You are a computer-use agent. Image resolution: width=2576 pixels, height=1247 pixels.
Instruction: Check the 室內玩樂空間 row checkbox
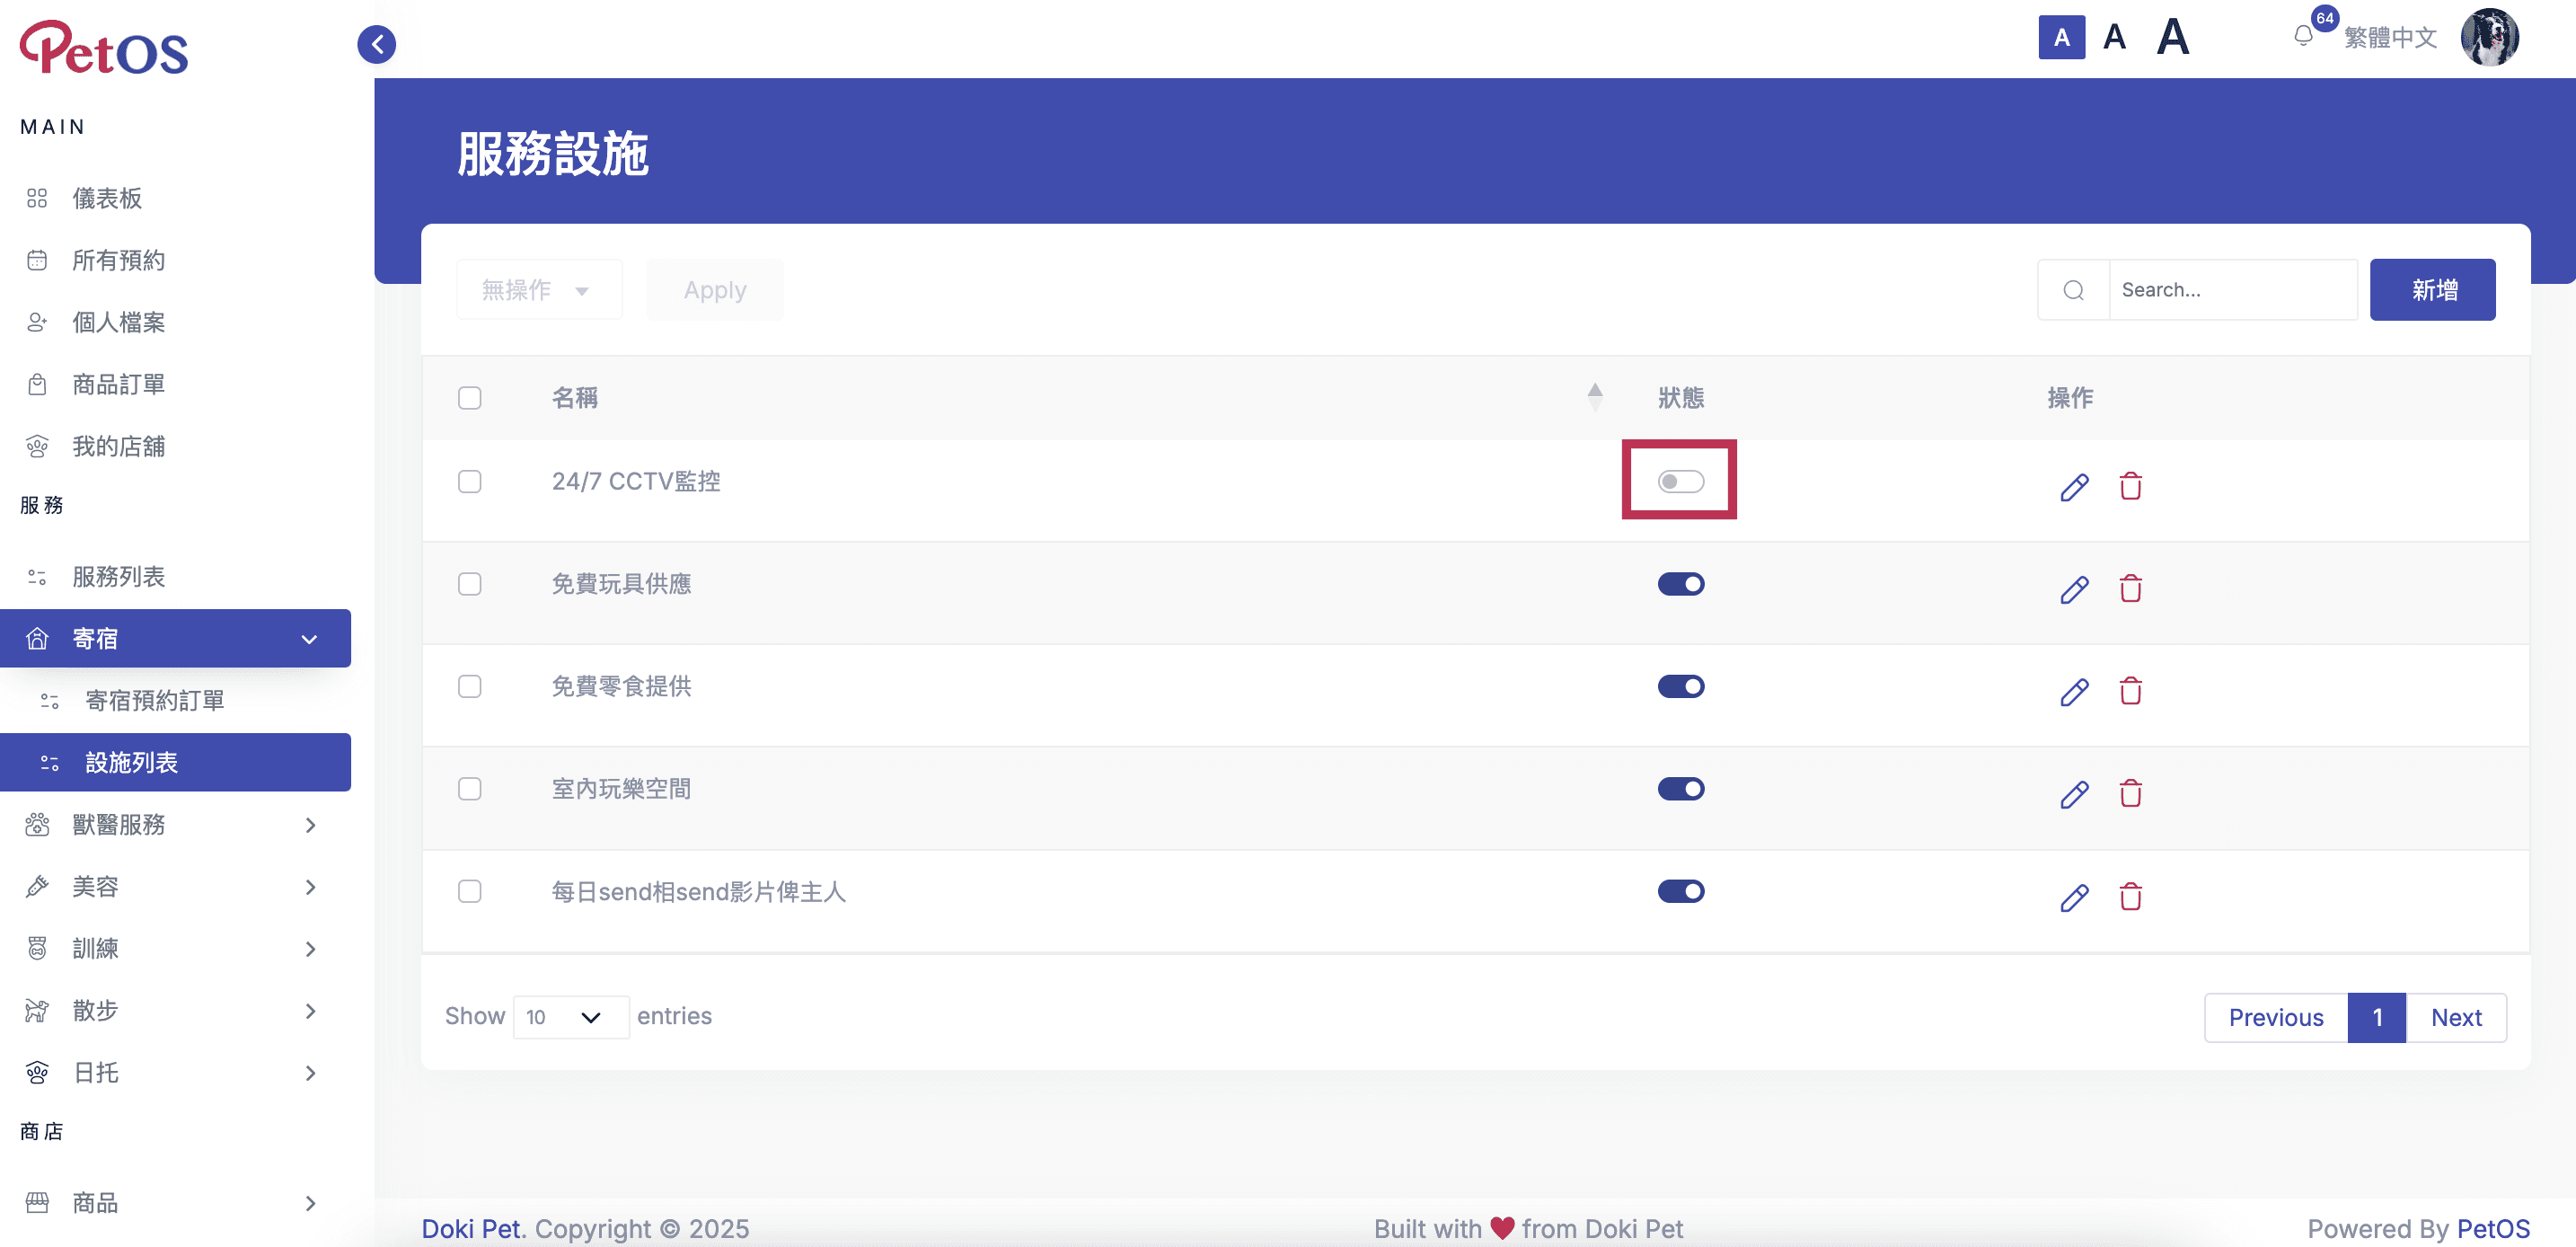[469, 789]
